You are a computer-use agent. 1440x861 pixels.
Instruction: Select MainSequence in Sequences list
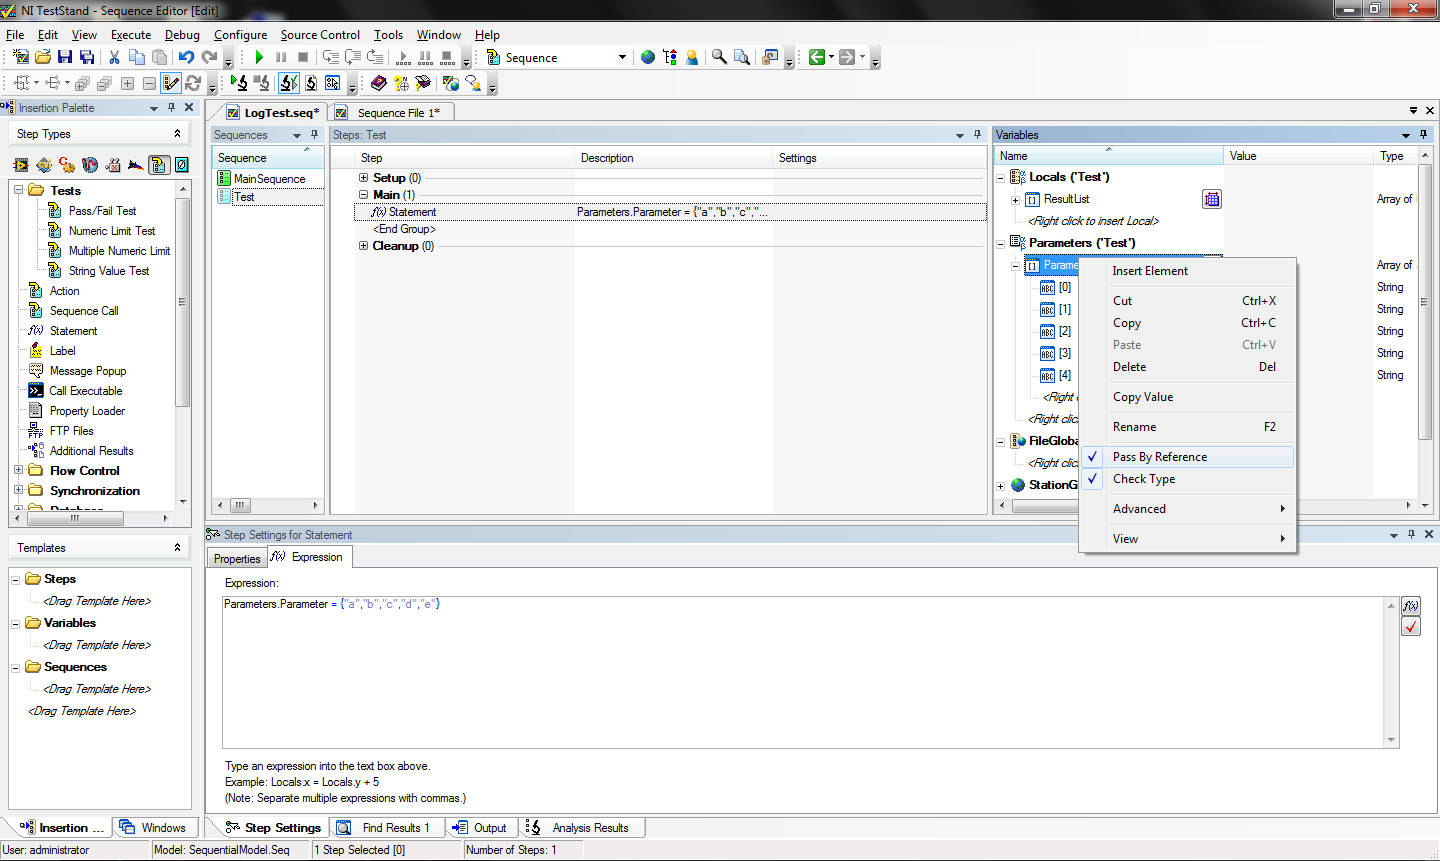270,178
